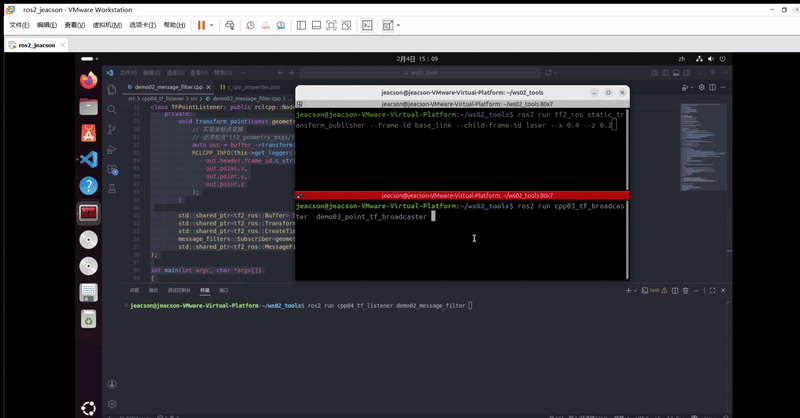This screenshot has width=800, height=418.
Task: Open Run and Debug in activity bar
Action: pos(112,150)
